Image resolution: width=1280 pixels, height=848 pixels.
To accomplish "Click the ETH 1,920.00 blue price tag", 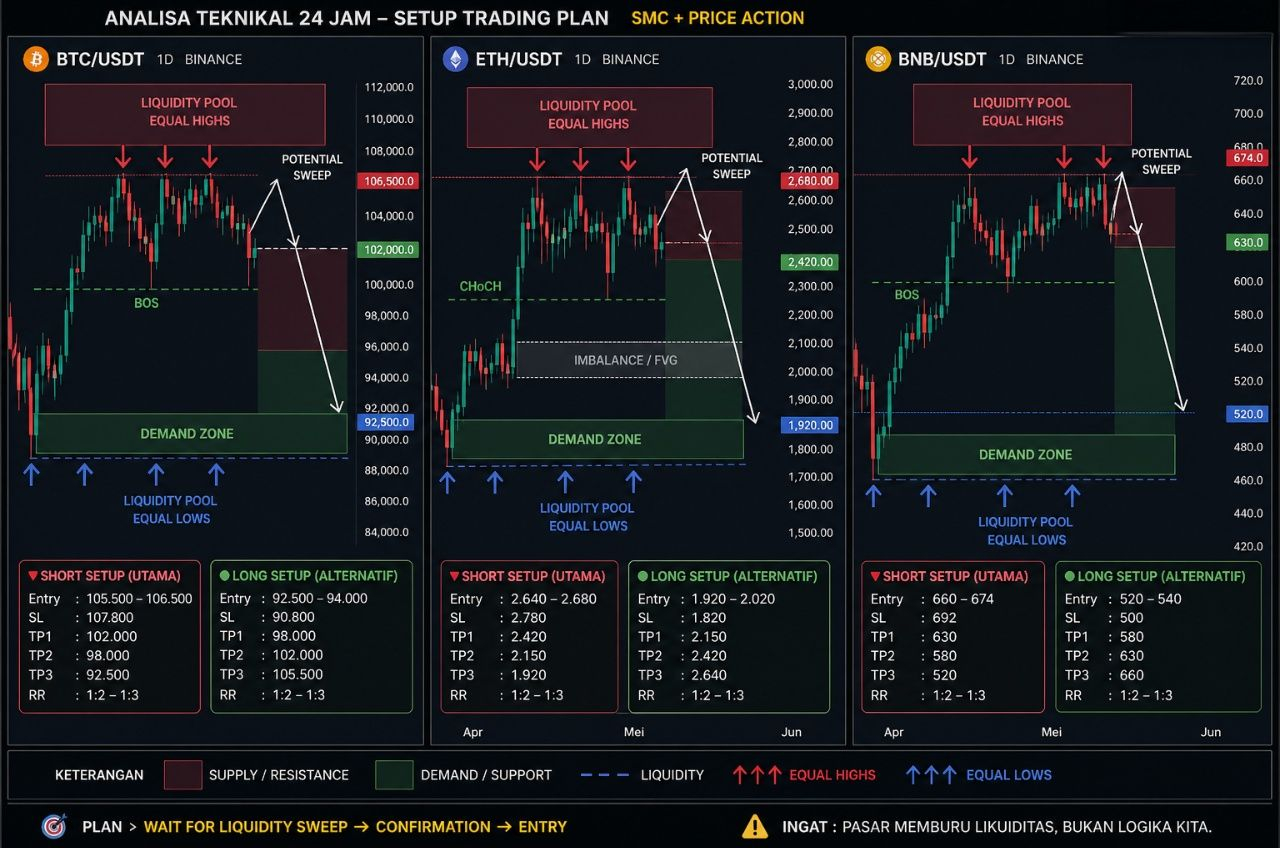I will pyautogui.click(x=808, y=425).
